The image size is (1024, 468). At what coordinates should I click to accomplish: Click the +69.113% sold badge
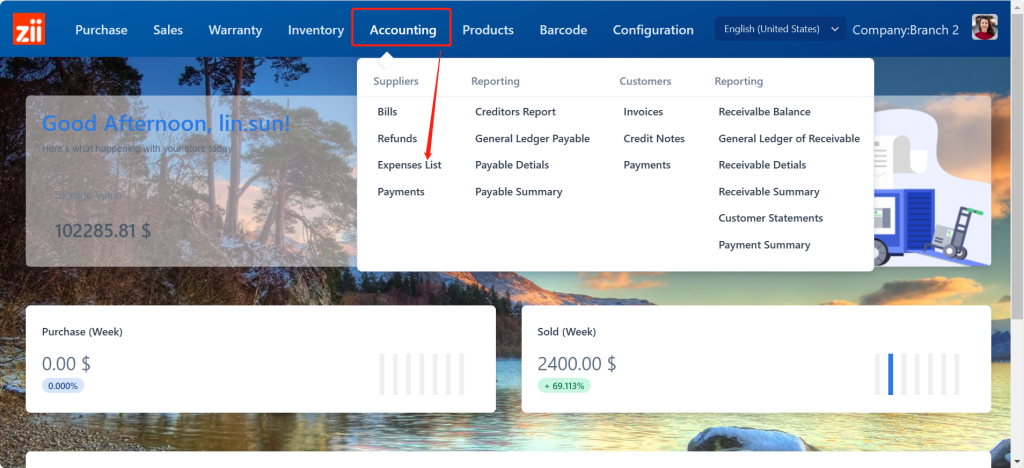(x=564, y=386)
